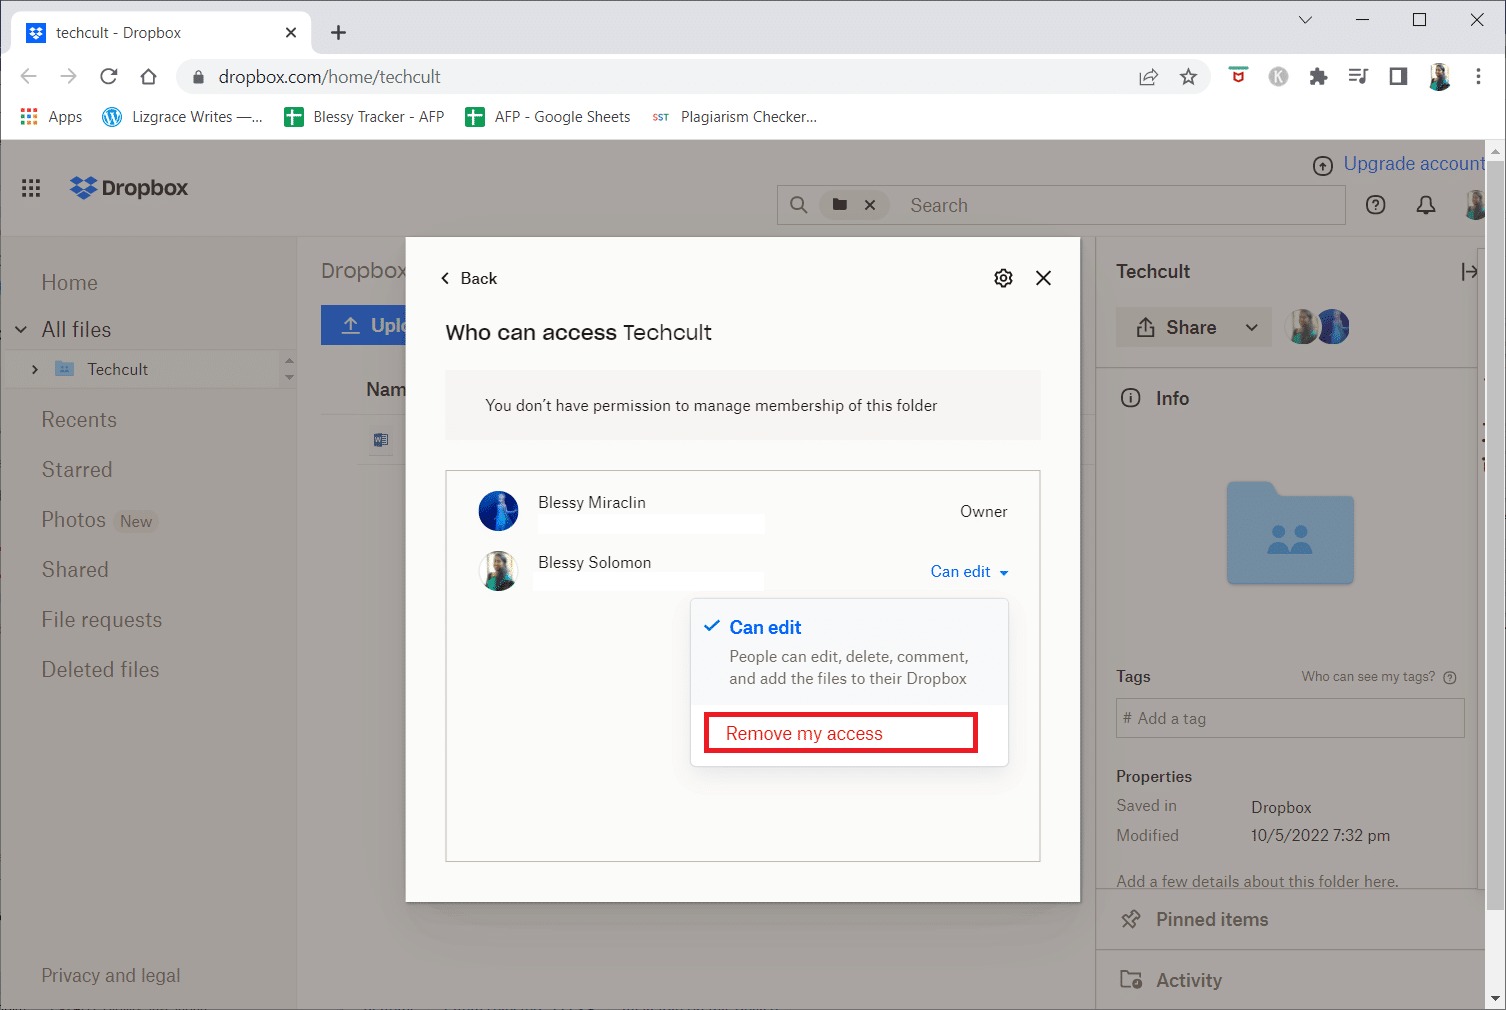Open the help question mark icon

[1376, 205]
